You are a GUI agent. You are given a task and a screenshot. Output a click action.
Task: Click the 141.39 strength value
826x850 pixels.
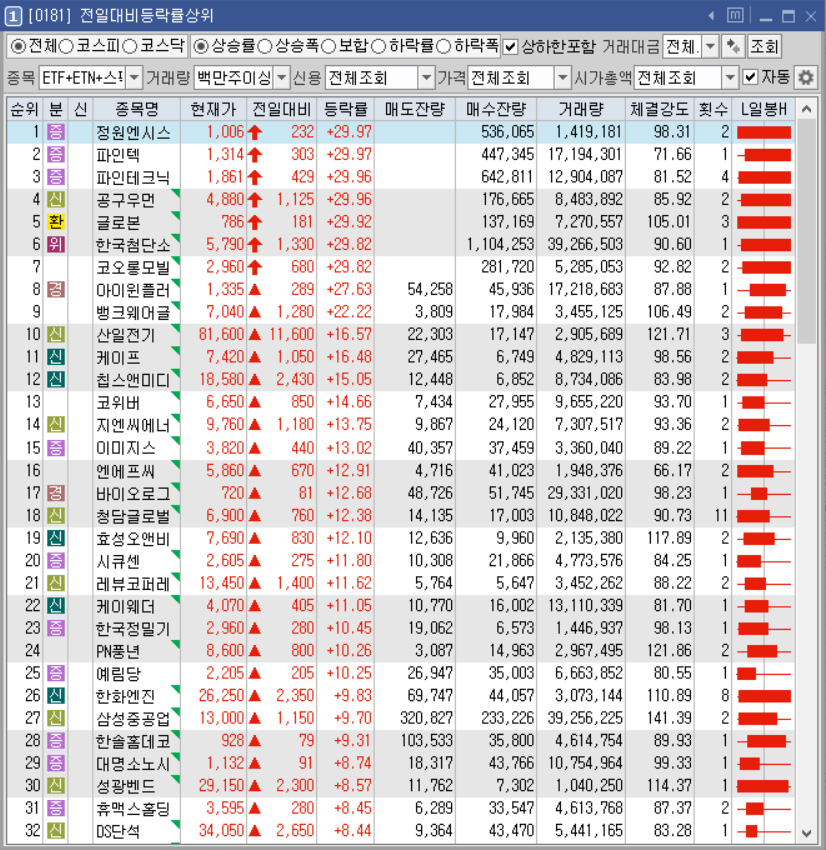pos(669,718)
